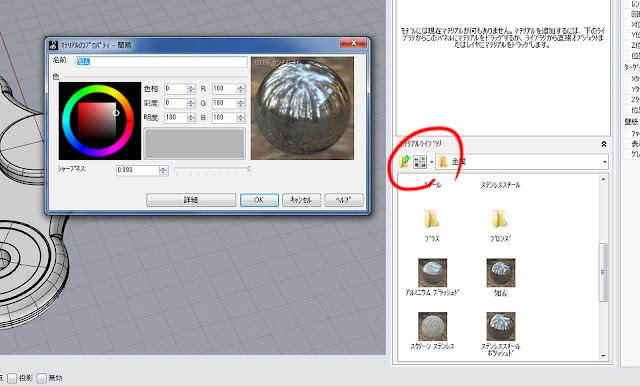Toggle the 投影 checkbox
The width and height of the screenshot is (640, 386).
[12, 378]
